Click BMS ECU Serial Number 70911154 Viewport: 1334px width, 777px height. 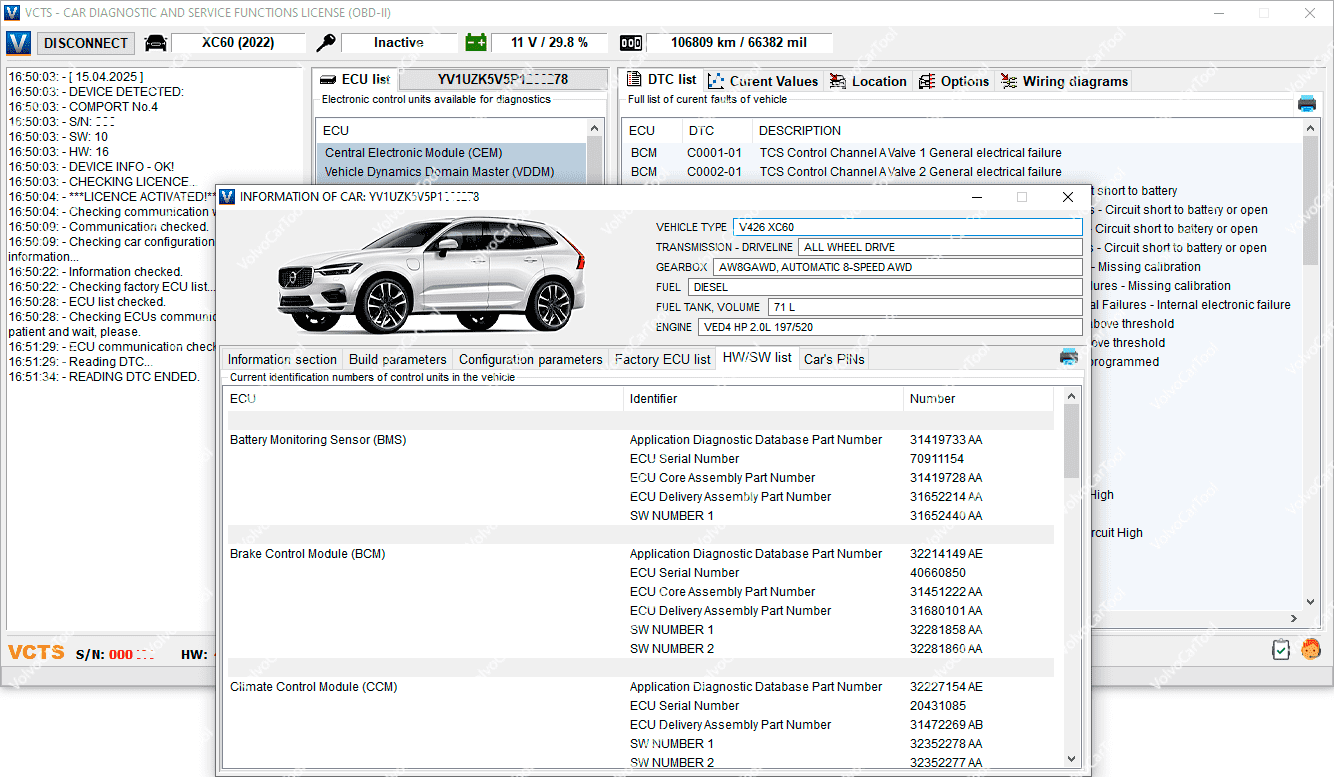pos(937,459)
